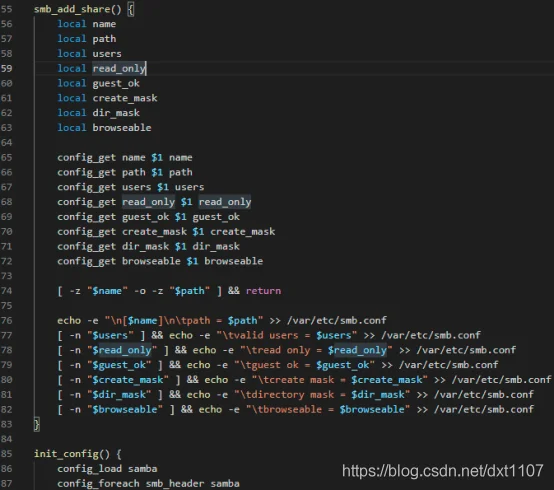Click 'config_get dir_mask' line
Viewport: 554px width, 490px height.
[148, 247]
